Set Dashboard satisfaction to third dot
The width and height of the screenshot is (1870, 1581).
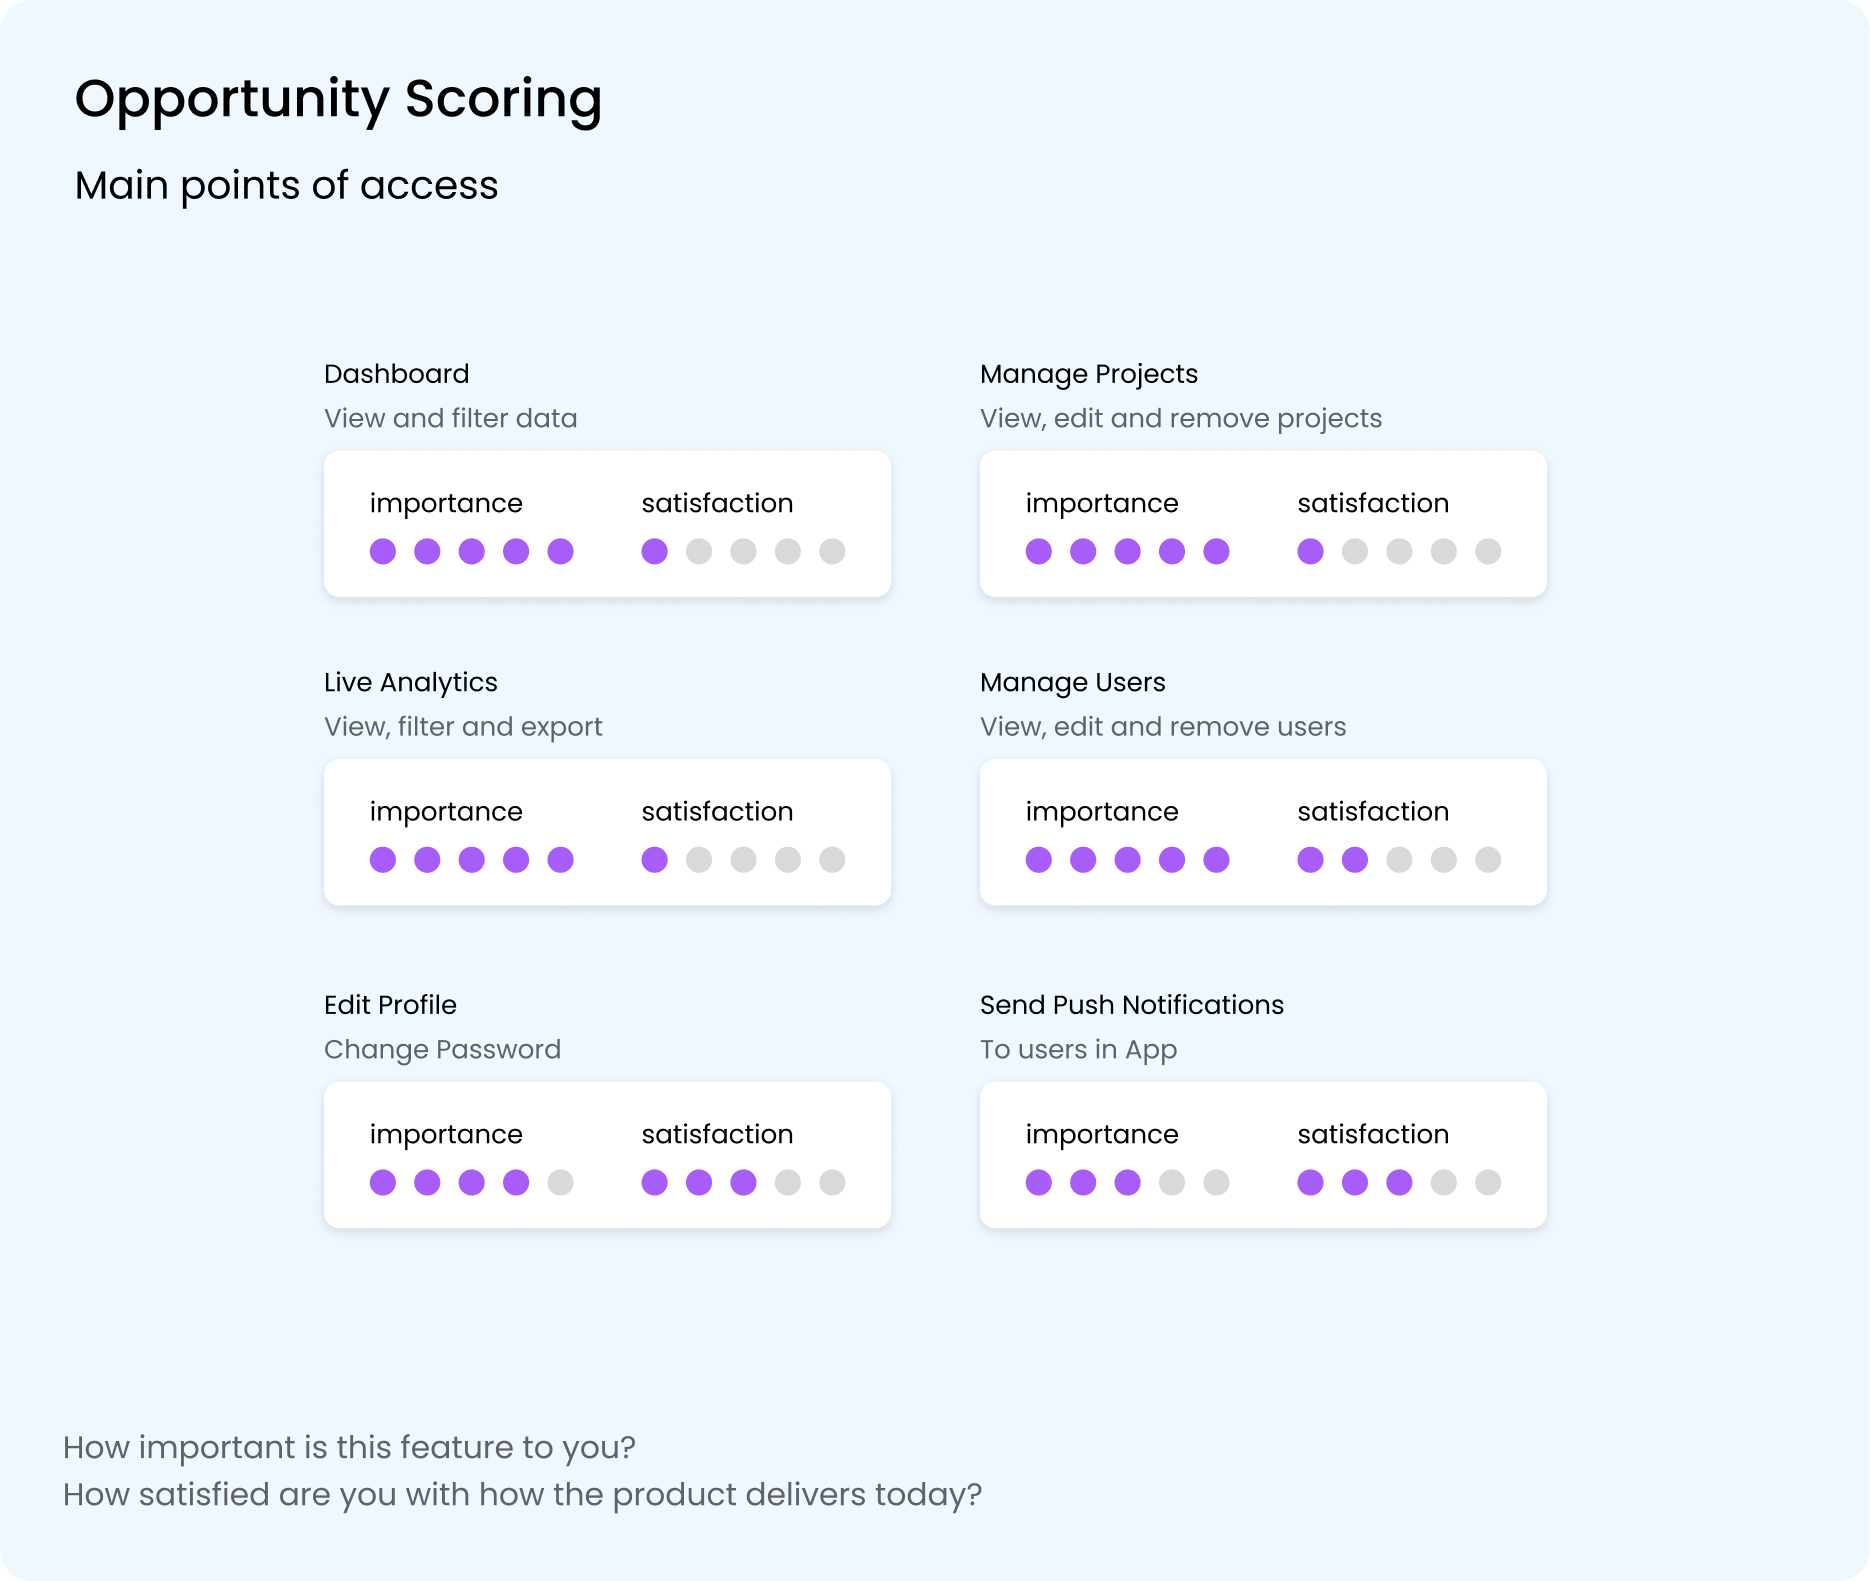(x=743, y=551)
